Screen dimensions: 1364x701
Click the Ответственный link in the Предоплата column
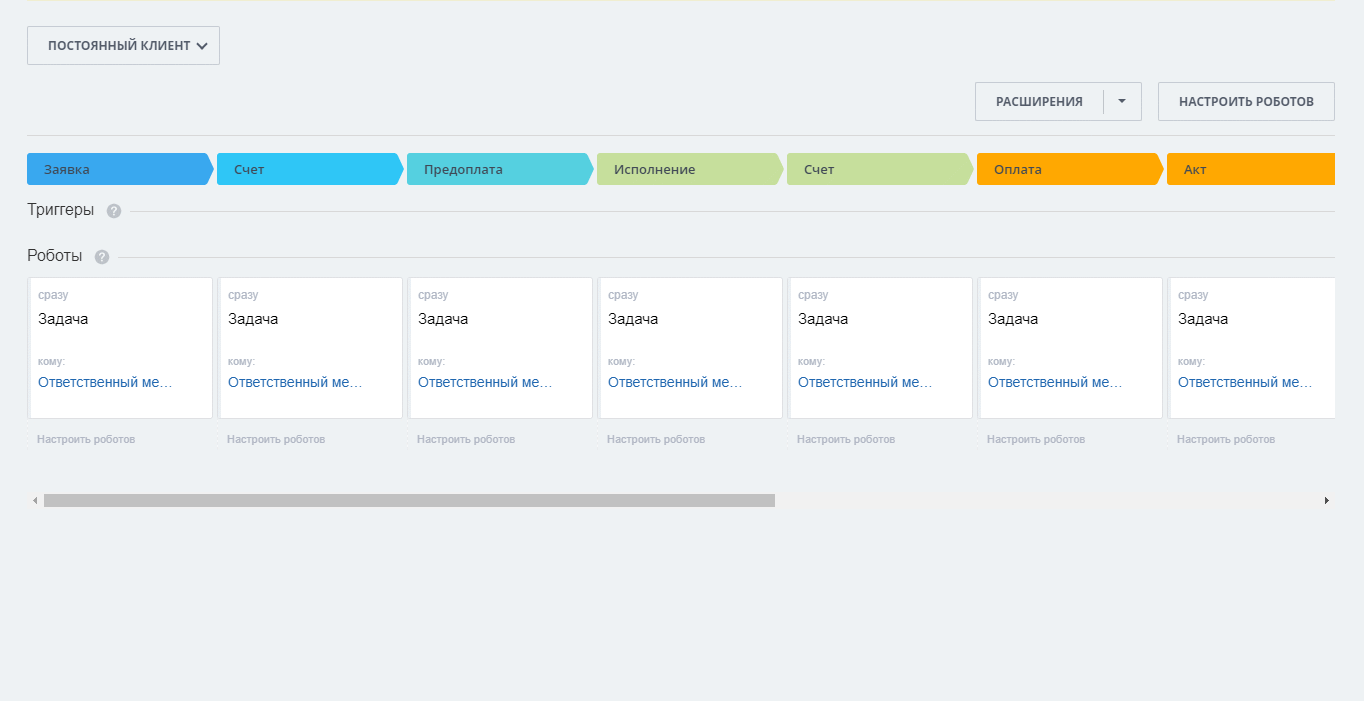tap(484, 382)
